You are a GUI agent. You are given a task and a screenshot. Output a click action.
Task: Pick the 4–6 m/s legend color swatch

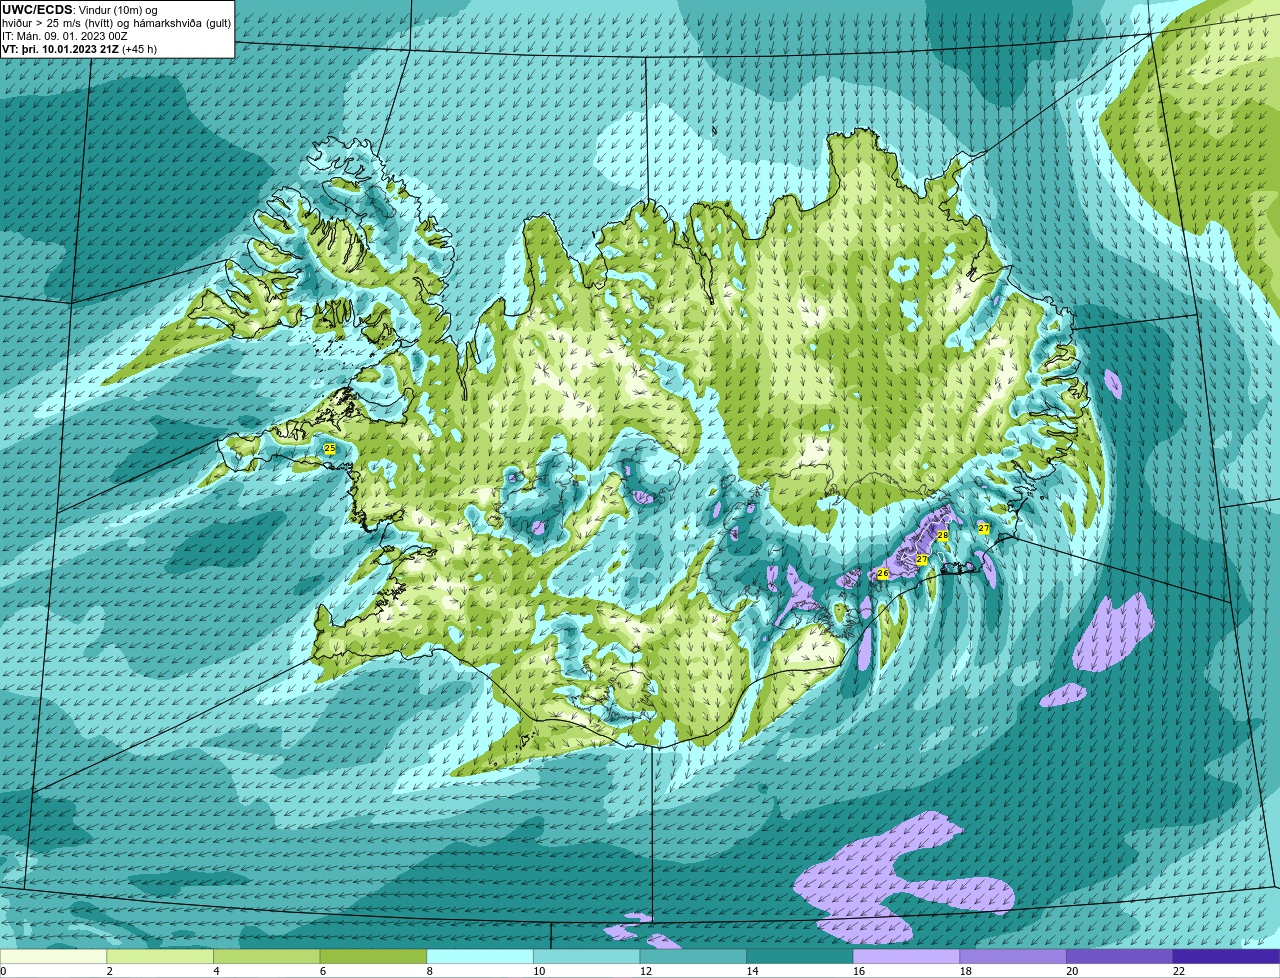pyautogui.click(x=267, y=956)
